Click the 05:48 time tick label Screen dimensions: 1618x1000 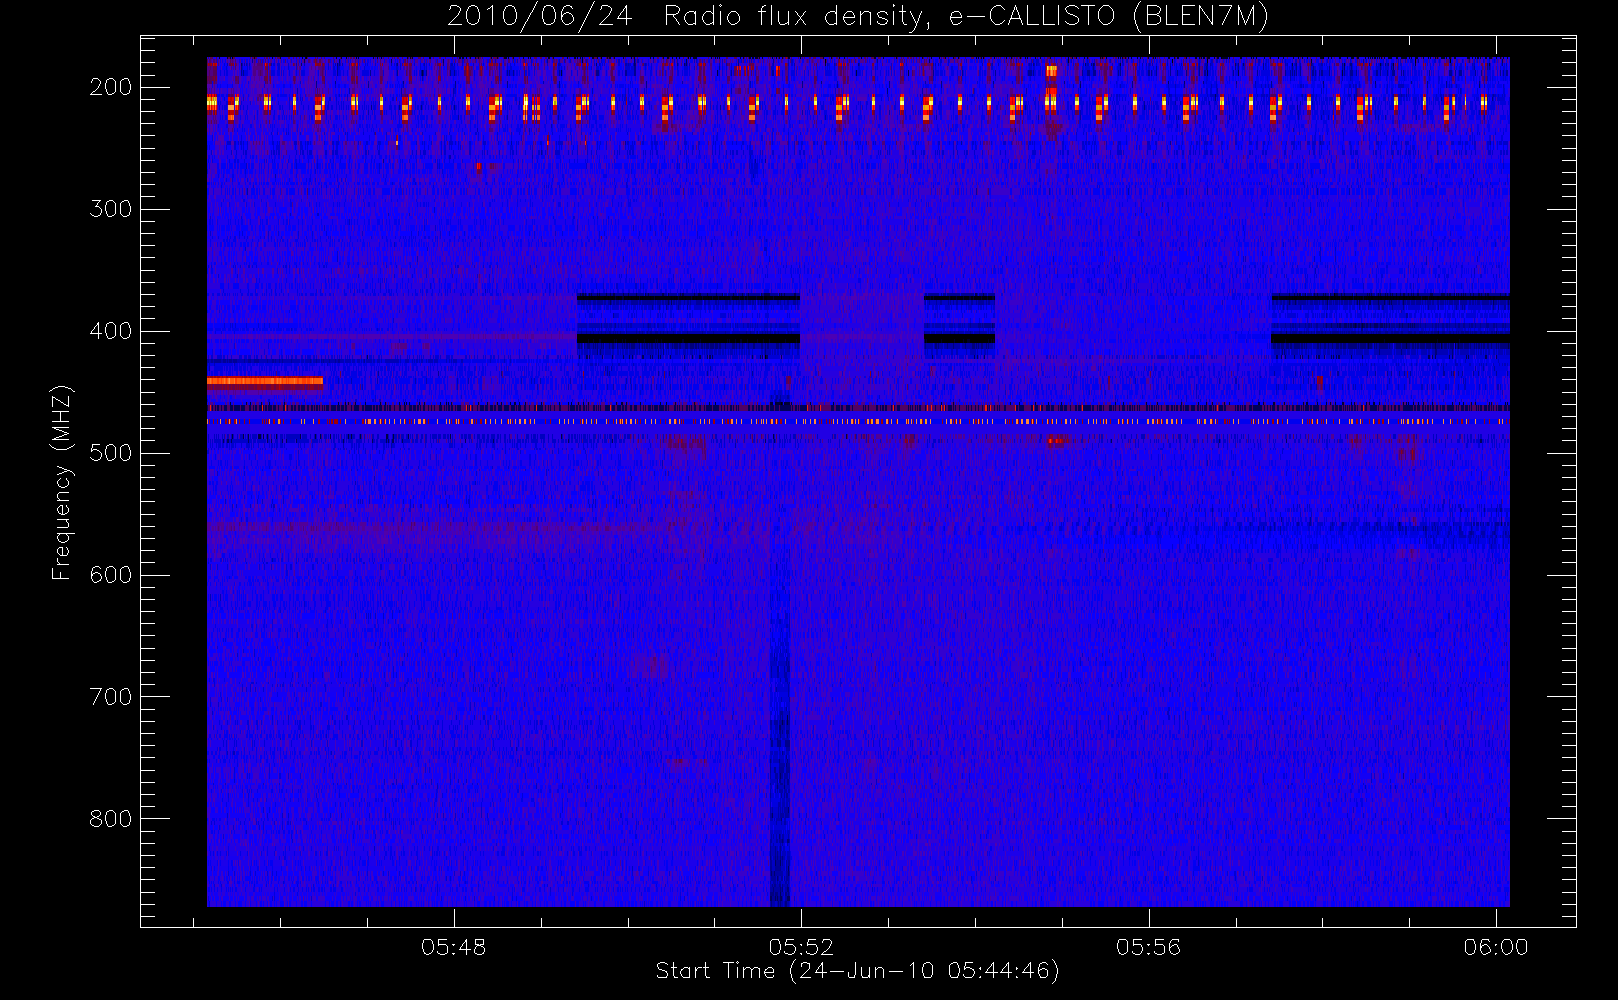pos(453,947)
